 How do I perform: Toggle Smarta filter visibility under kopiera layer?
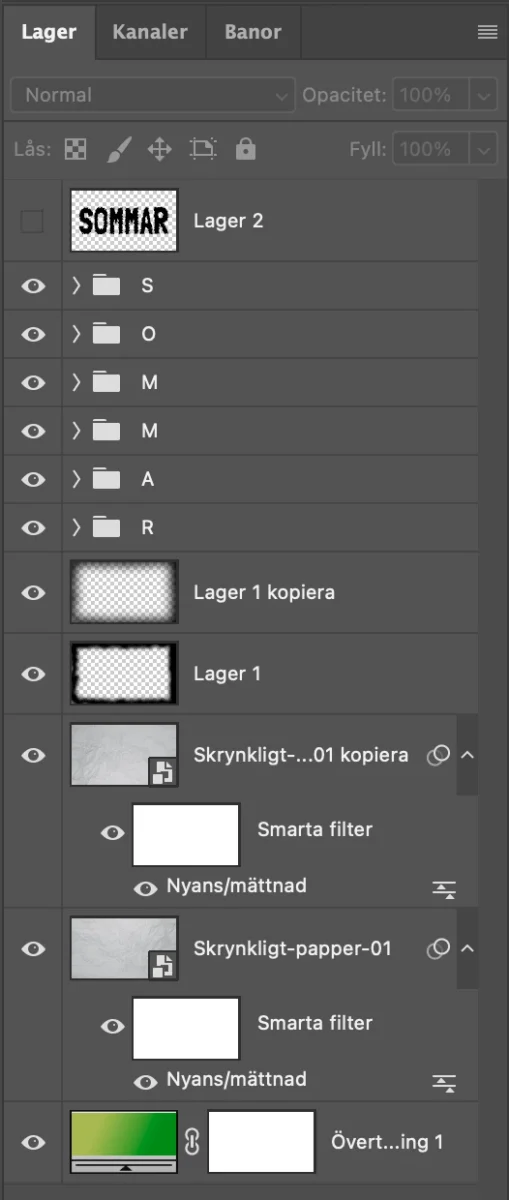tap(113, 833)
